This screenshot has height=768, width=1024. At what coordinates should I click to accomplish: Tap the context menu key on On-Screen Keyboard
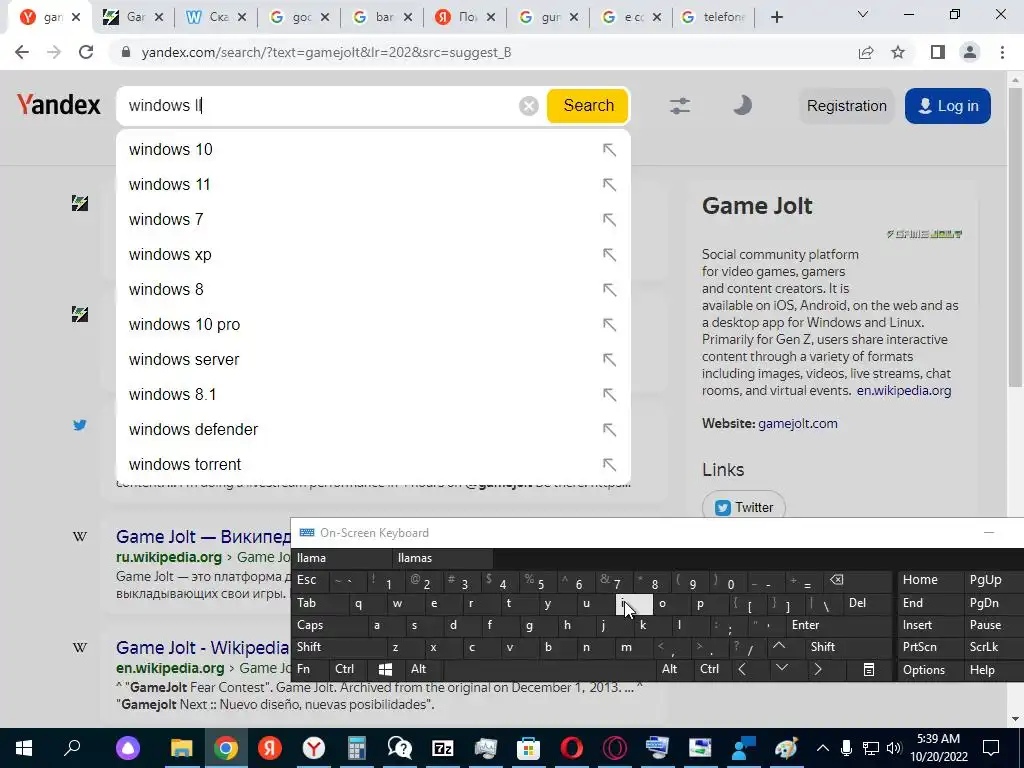click(x=869, y=669)
